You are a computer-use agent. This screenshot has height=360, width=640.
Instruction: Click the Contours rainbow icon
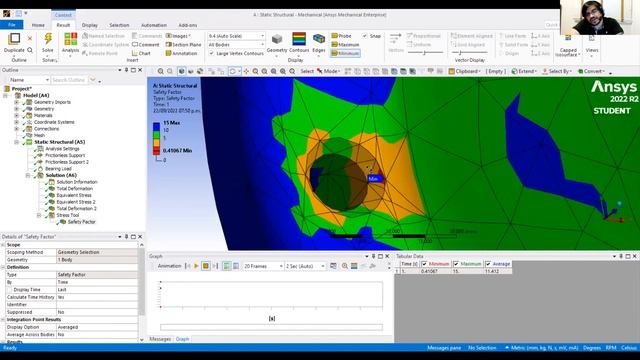299,39
